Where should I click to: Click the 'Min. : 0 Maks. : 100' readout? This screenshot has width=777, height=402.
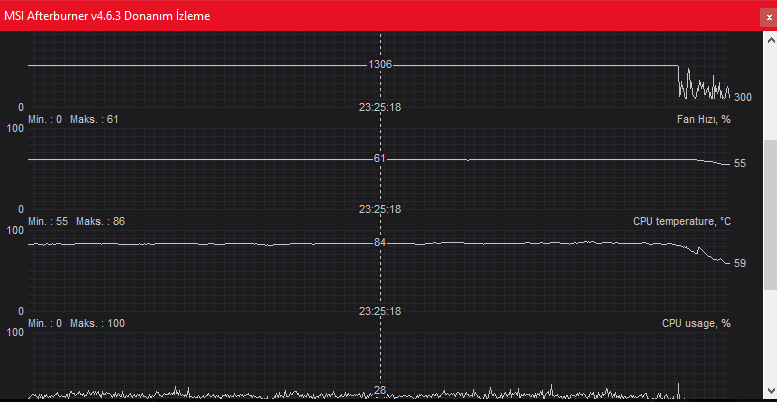pyautogui.click(x=76, y=324)
